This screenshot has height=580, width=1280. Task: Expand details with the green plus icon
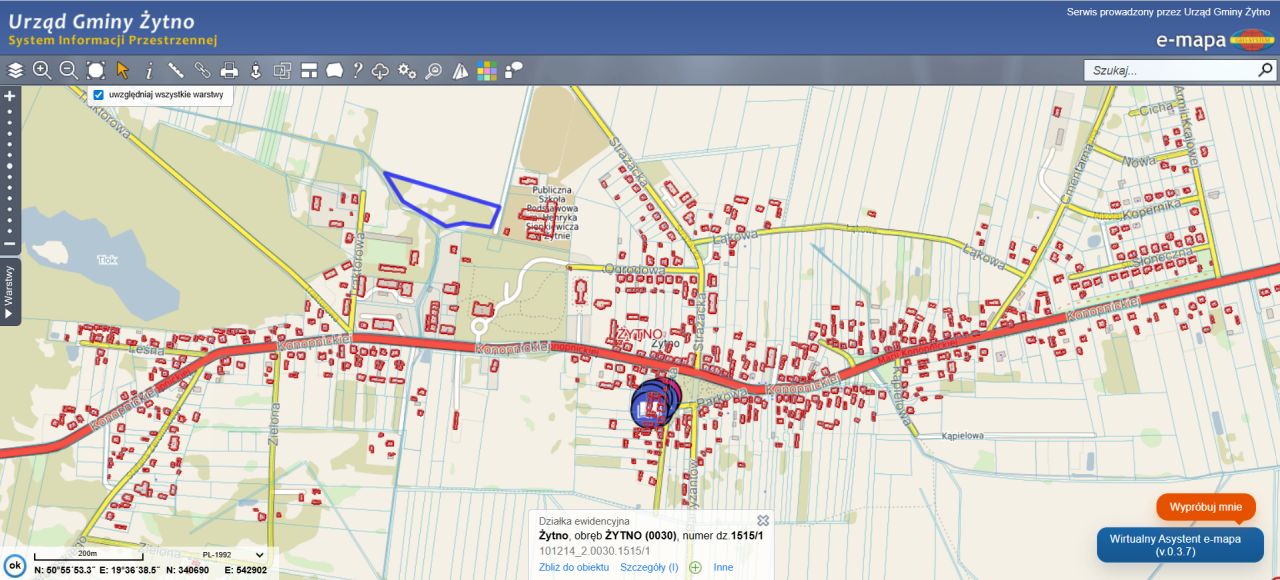[695, 567]
